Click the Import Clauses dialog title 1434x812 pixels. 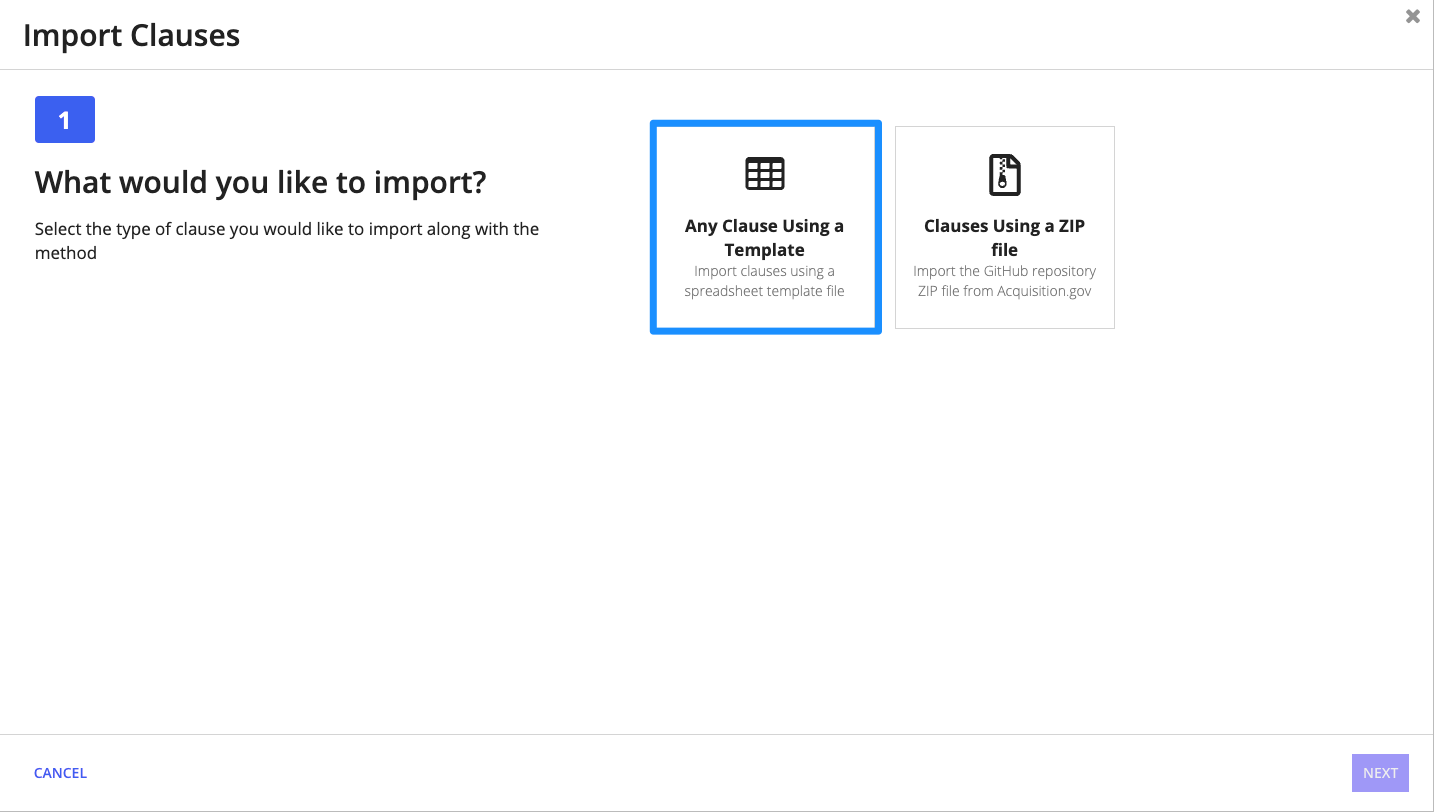click(131, 36)
